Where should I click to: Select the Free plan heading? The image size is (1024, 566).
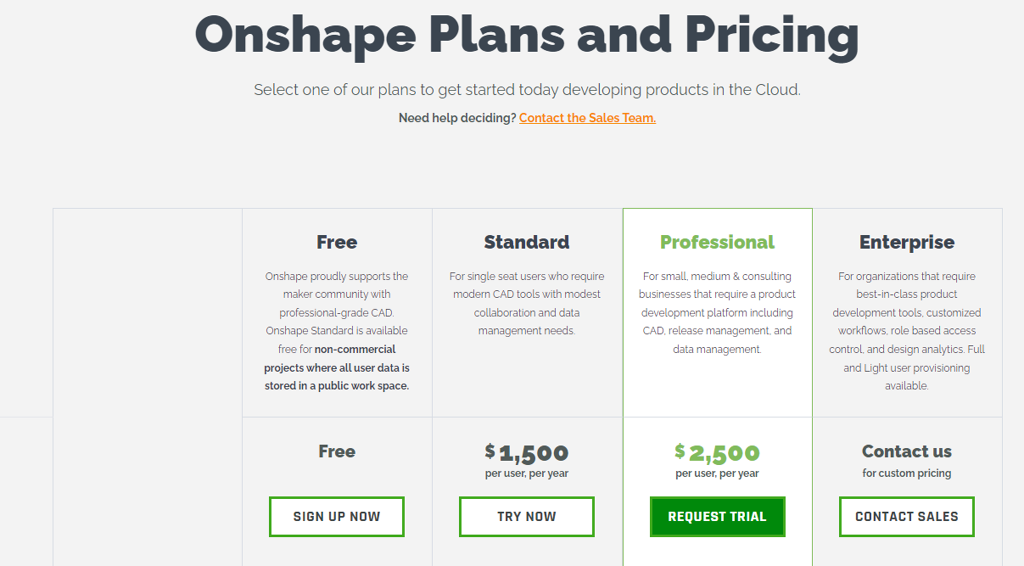pyautogui.click(x=337, y=242)
